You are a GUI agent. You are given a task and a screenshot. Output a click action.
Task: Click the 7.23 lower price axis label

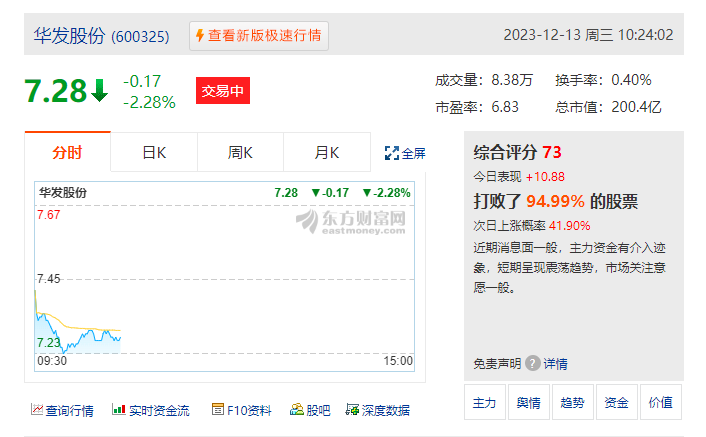pos(49,343)
